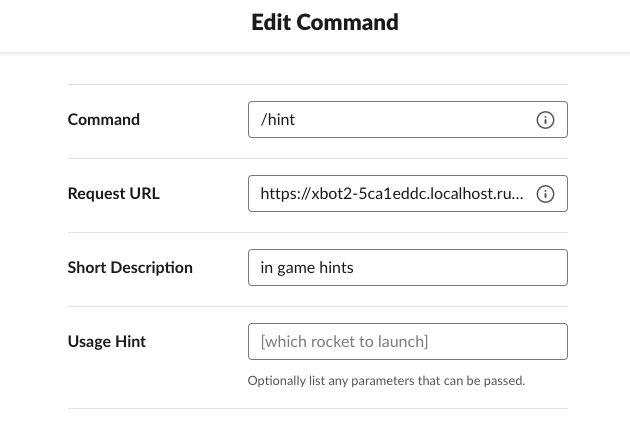Click the "Short Description" field label

coord(130,268)
